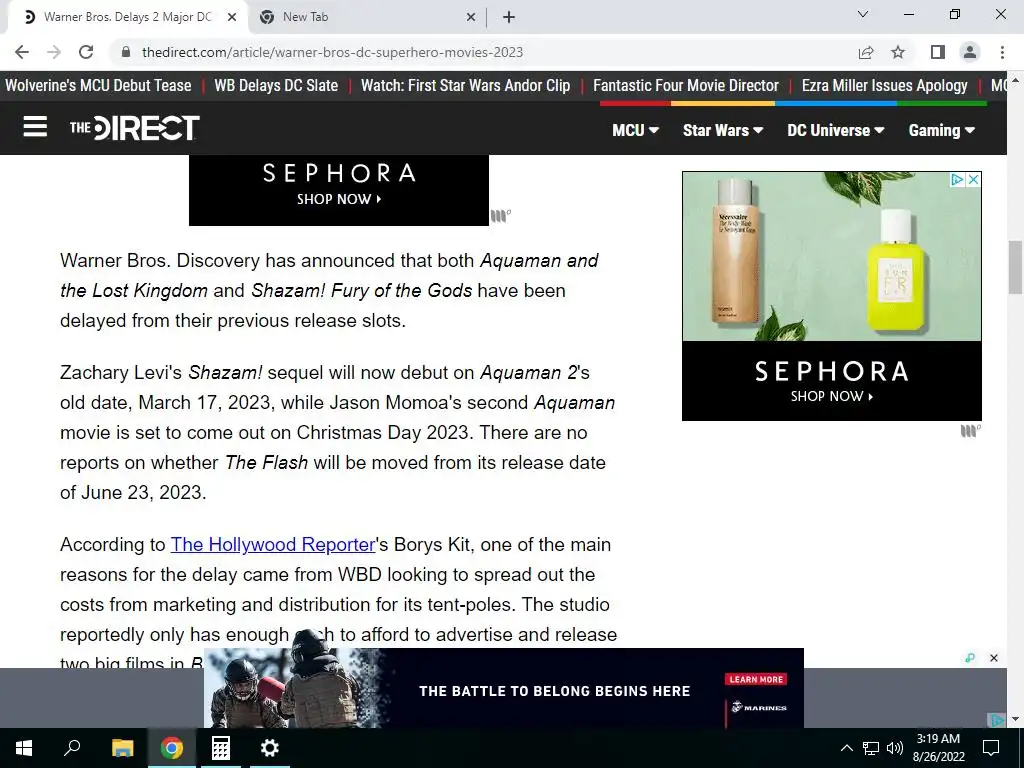Open AdChoices icon on sidebar ad
The width and height of the screenshot is (1024, 768).
(957, 180)
